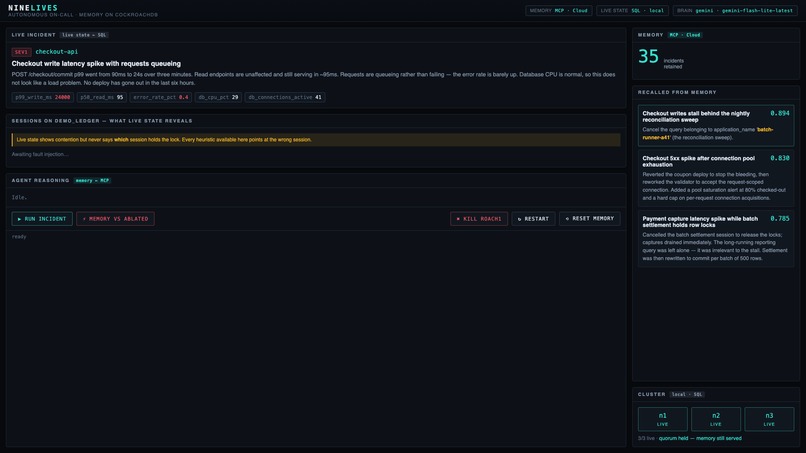Start the Memory vs Ablated comparison
This screenshot has width=806, height=453.
tap(115, 219)
